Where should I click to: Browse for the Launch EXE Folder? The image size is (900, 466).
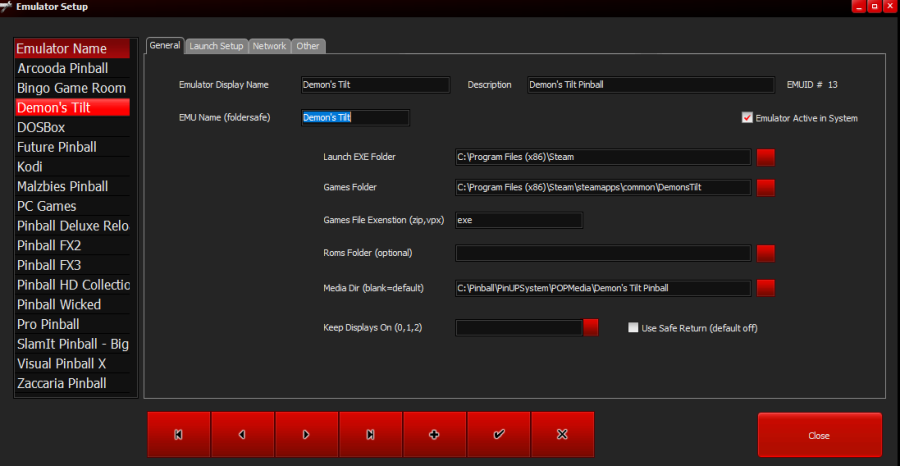(x=766, y=157)
